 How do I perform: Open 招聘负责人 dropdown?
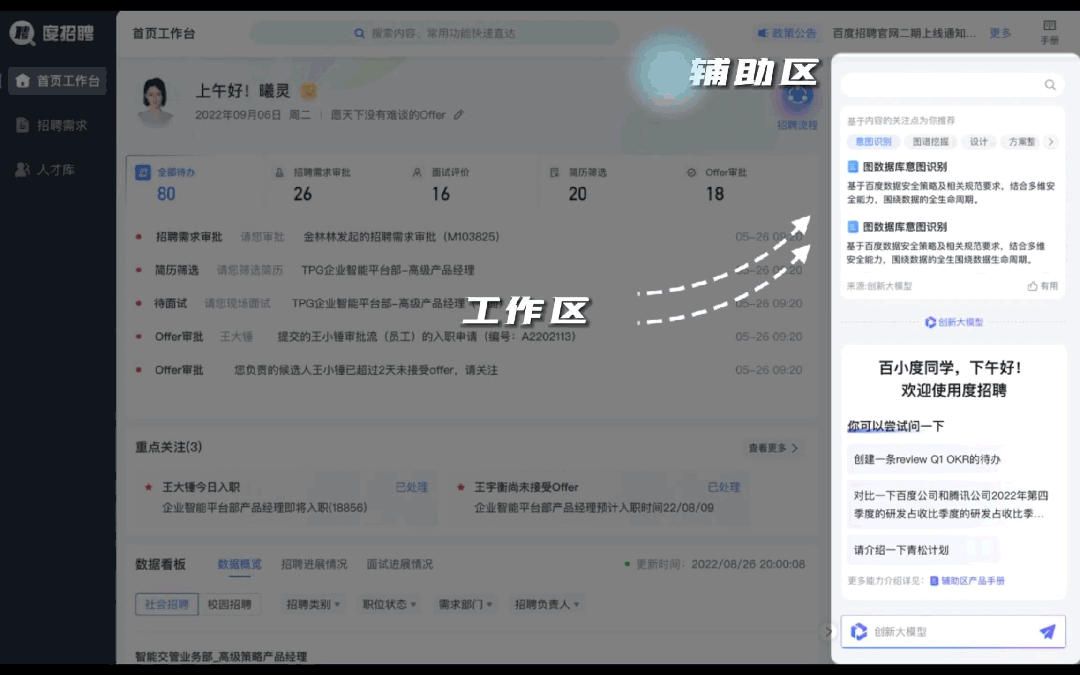point(548,604)
